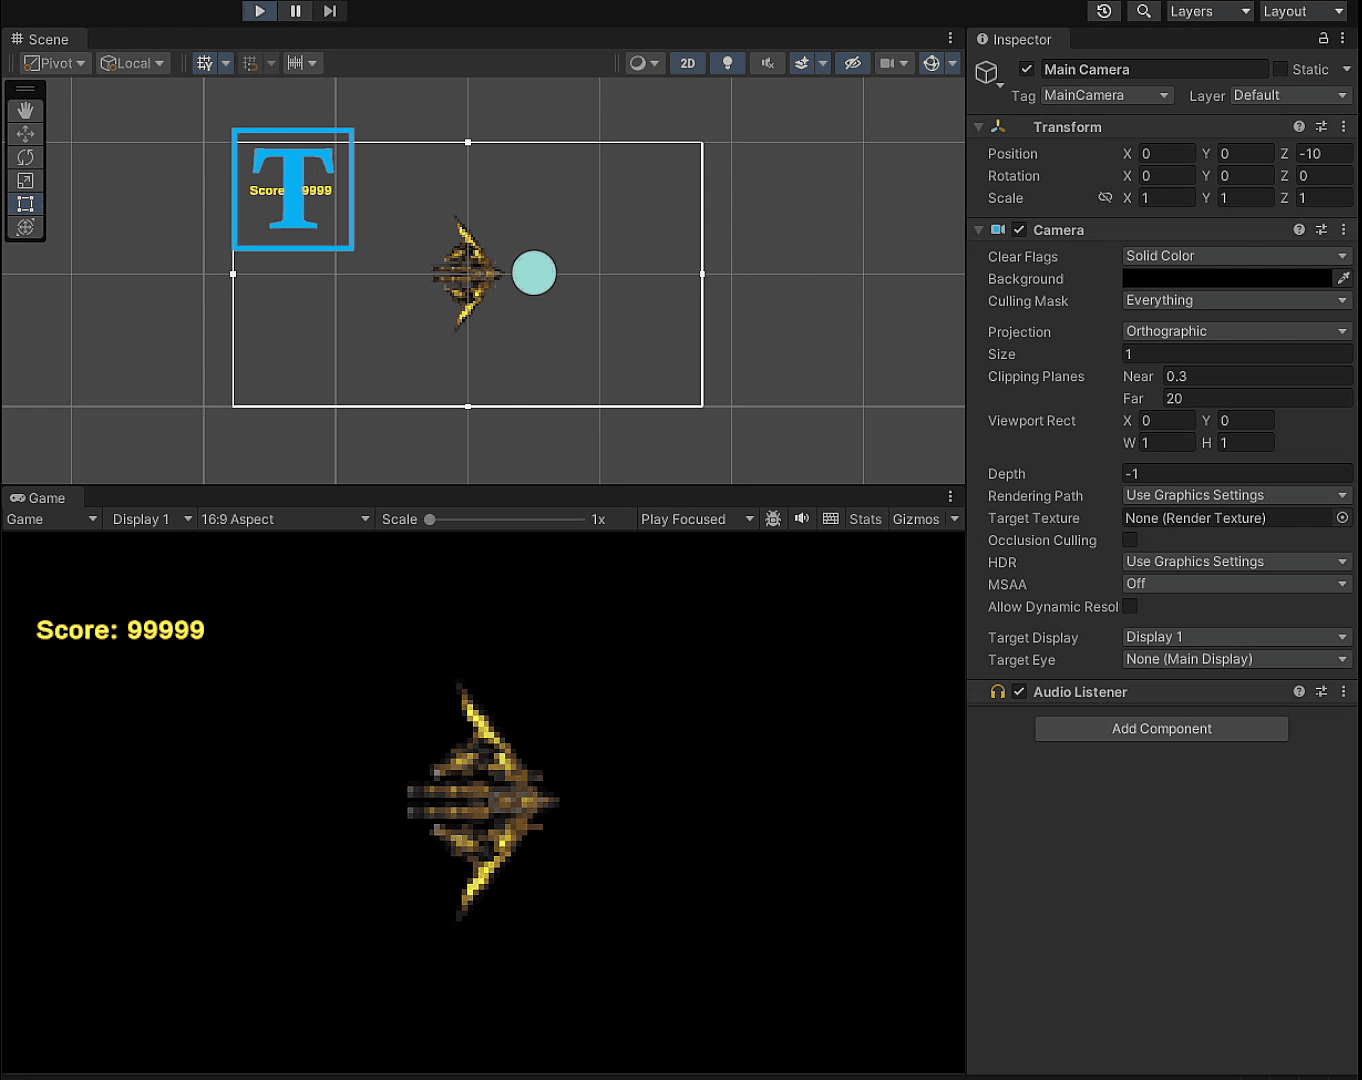The width and height of the screenshot is (1362, 1080).
Task: Select the Move tool in Scene
Action: pos(26,134)
